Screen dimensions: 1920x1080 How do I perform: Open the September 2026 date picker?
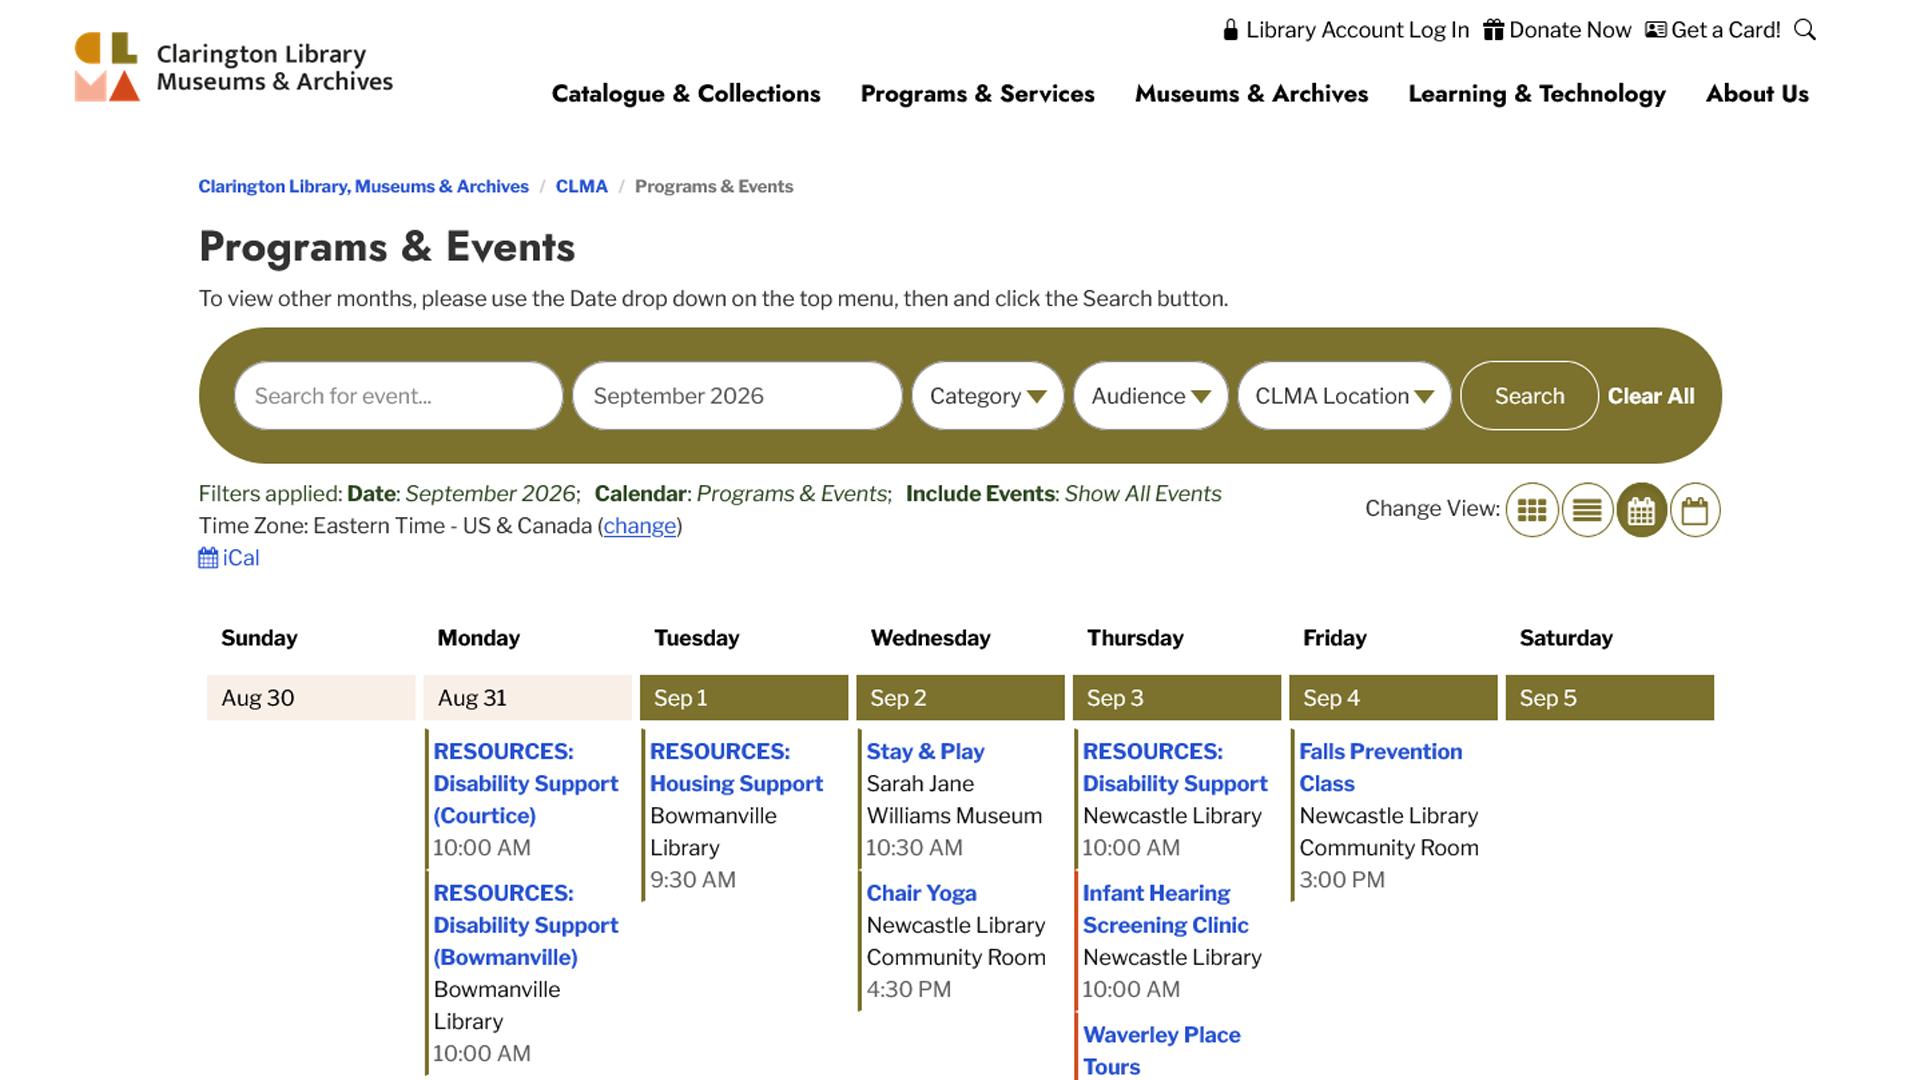coord(737,396)
